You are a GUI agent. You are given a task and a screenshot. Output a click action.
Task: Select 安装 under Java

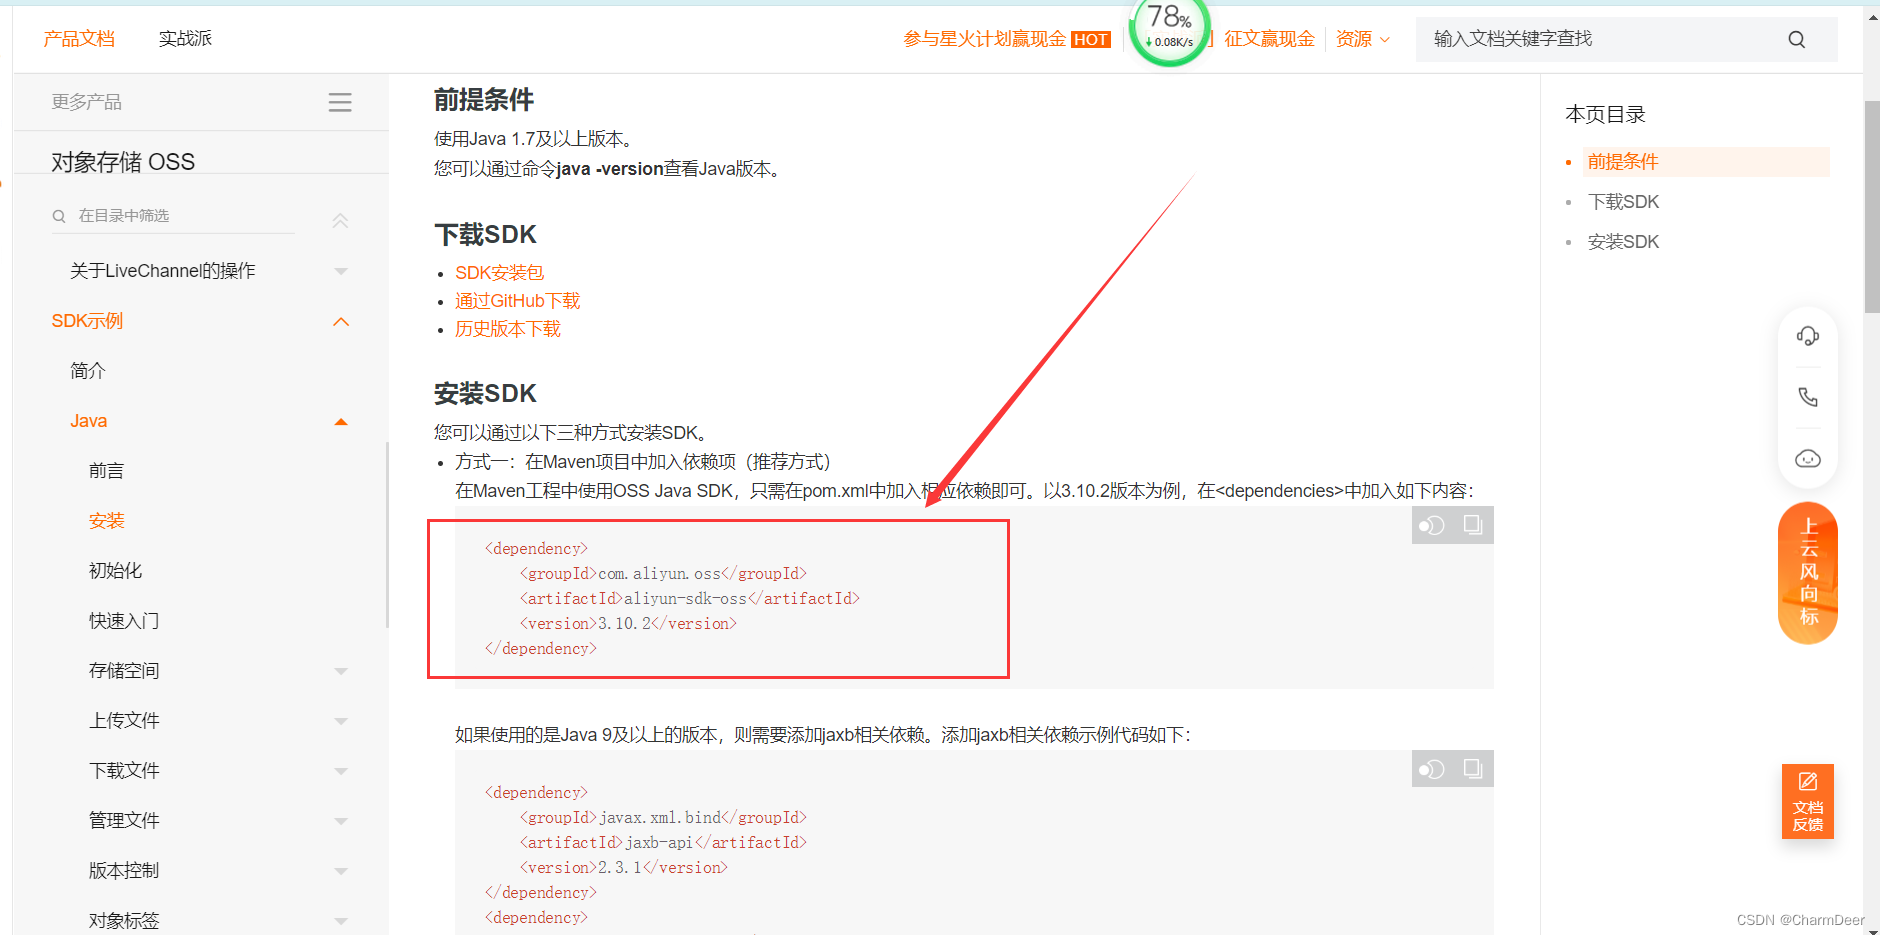(x=106, y=521)
